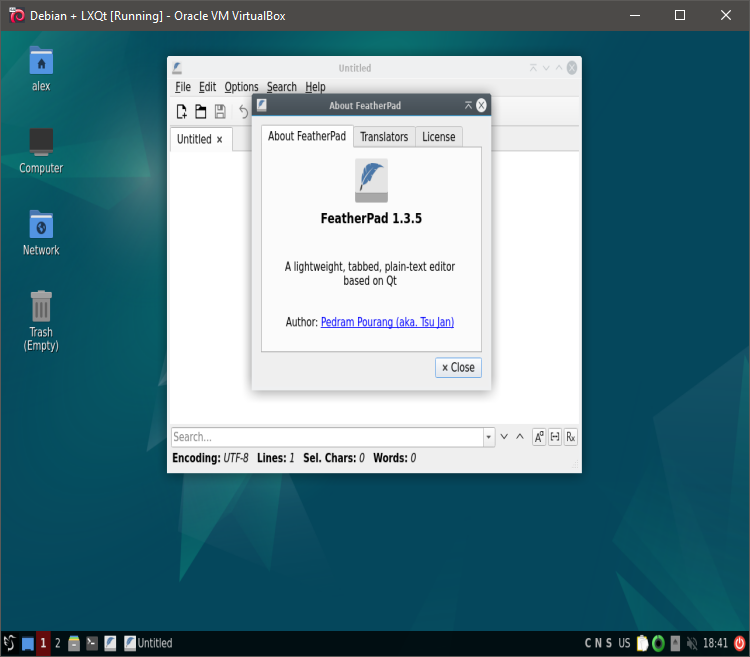Click the FeatherPad 1.3.5 version heading
Viewport: 750px width, 657px height.
click(371, 219)
